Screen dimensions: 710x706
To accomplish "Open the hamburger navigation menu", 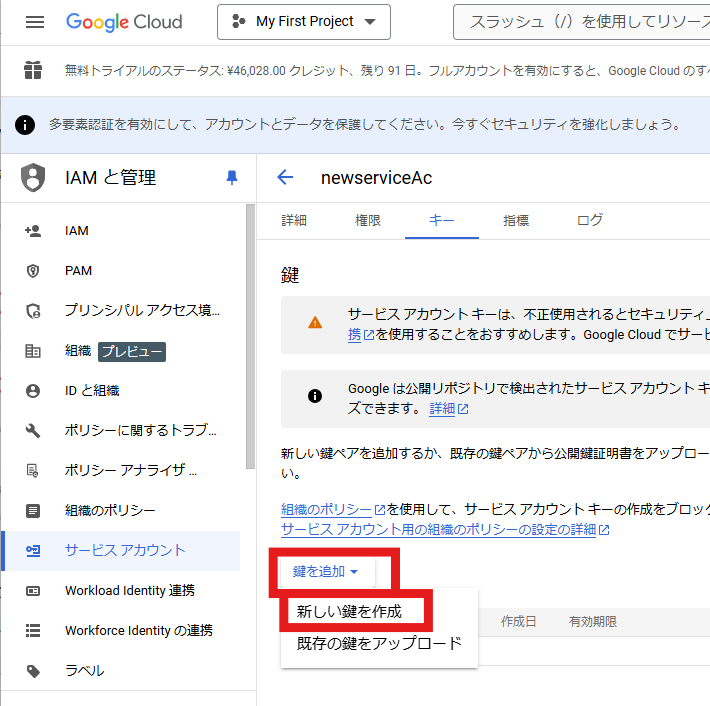I will click(x=35, y=22).
